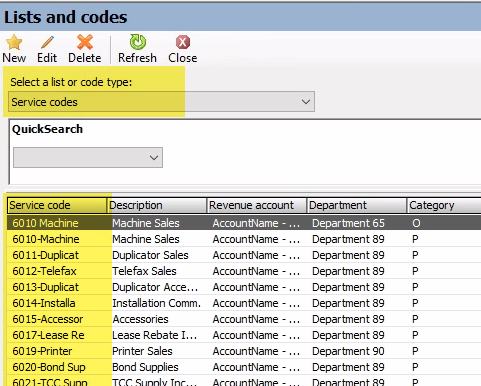Click the Telefax Sales description cell

pyautogui.click(x=144, y=271)
